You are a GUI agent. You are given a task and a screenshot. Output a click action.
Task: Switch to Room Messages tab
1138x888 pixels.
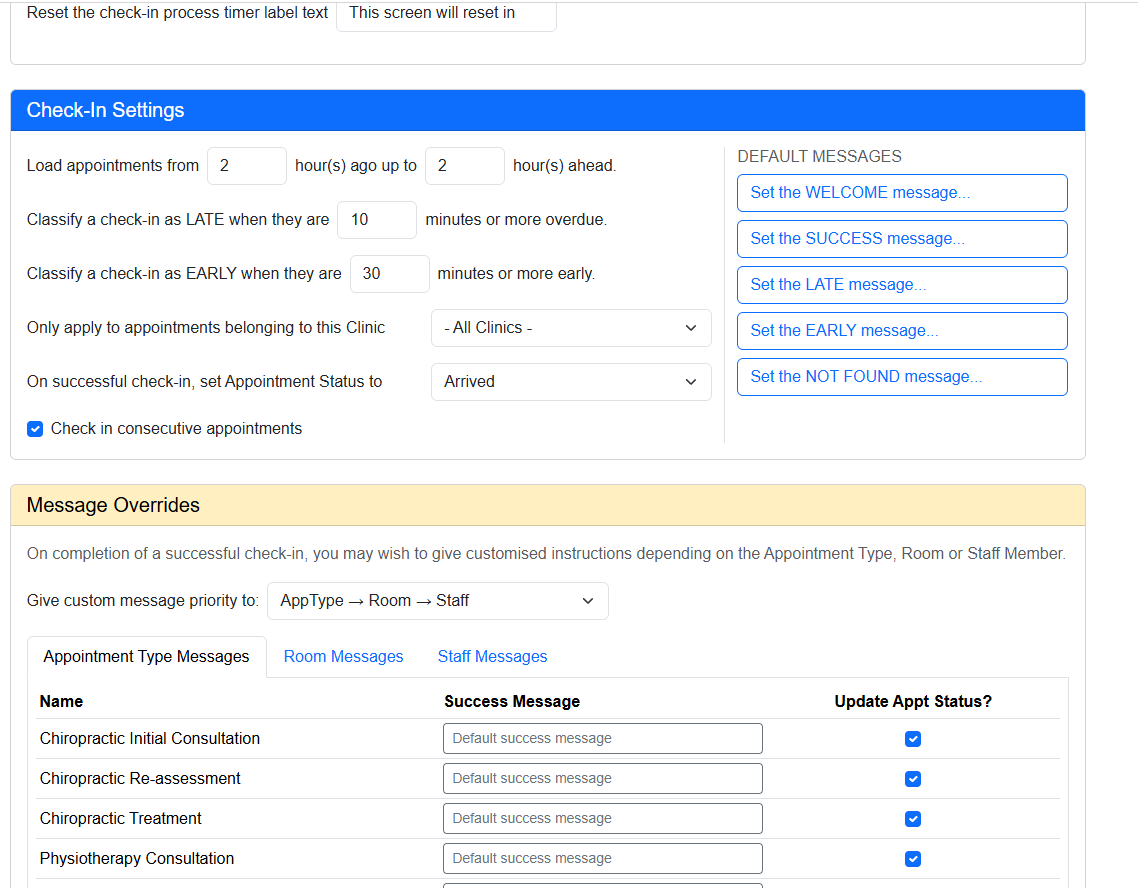coord(343,657)
